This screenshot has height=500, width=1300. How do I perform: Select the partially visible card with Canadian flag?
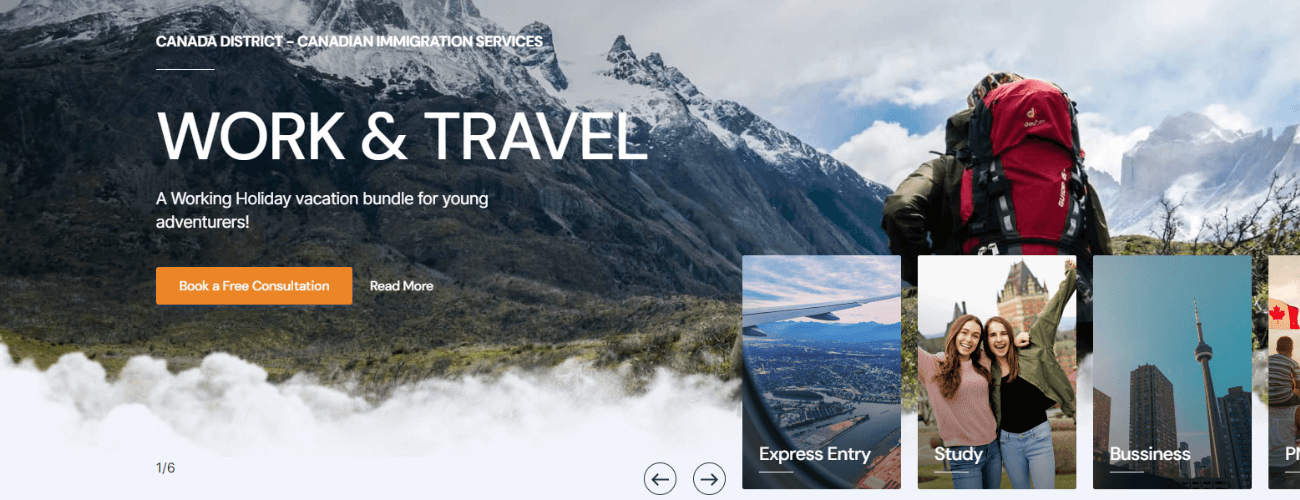click(1284, 372)
